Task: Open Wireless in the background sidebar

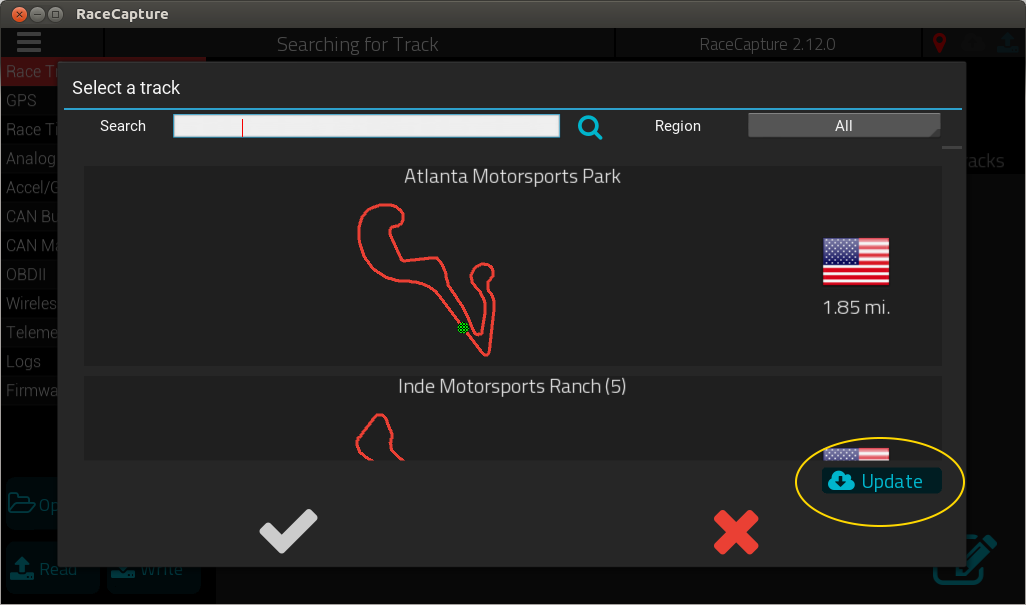Action: 29,303
